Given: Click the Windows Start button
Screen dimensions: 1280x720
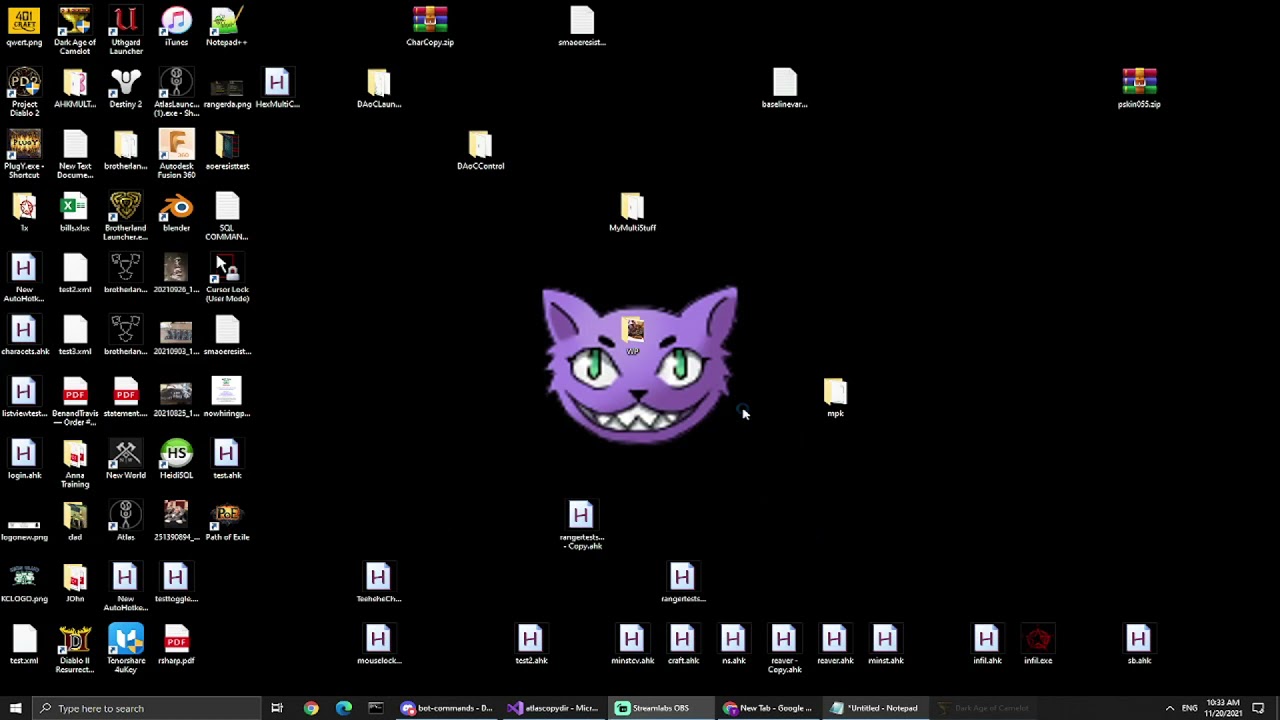Looking at the screenshot, I should coord(14,708).
